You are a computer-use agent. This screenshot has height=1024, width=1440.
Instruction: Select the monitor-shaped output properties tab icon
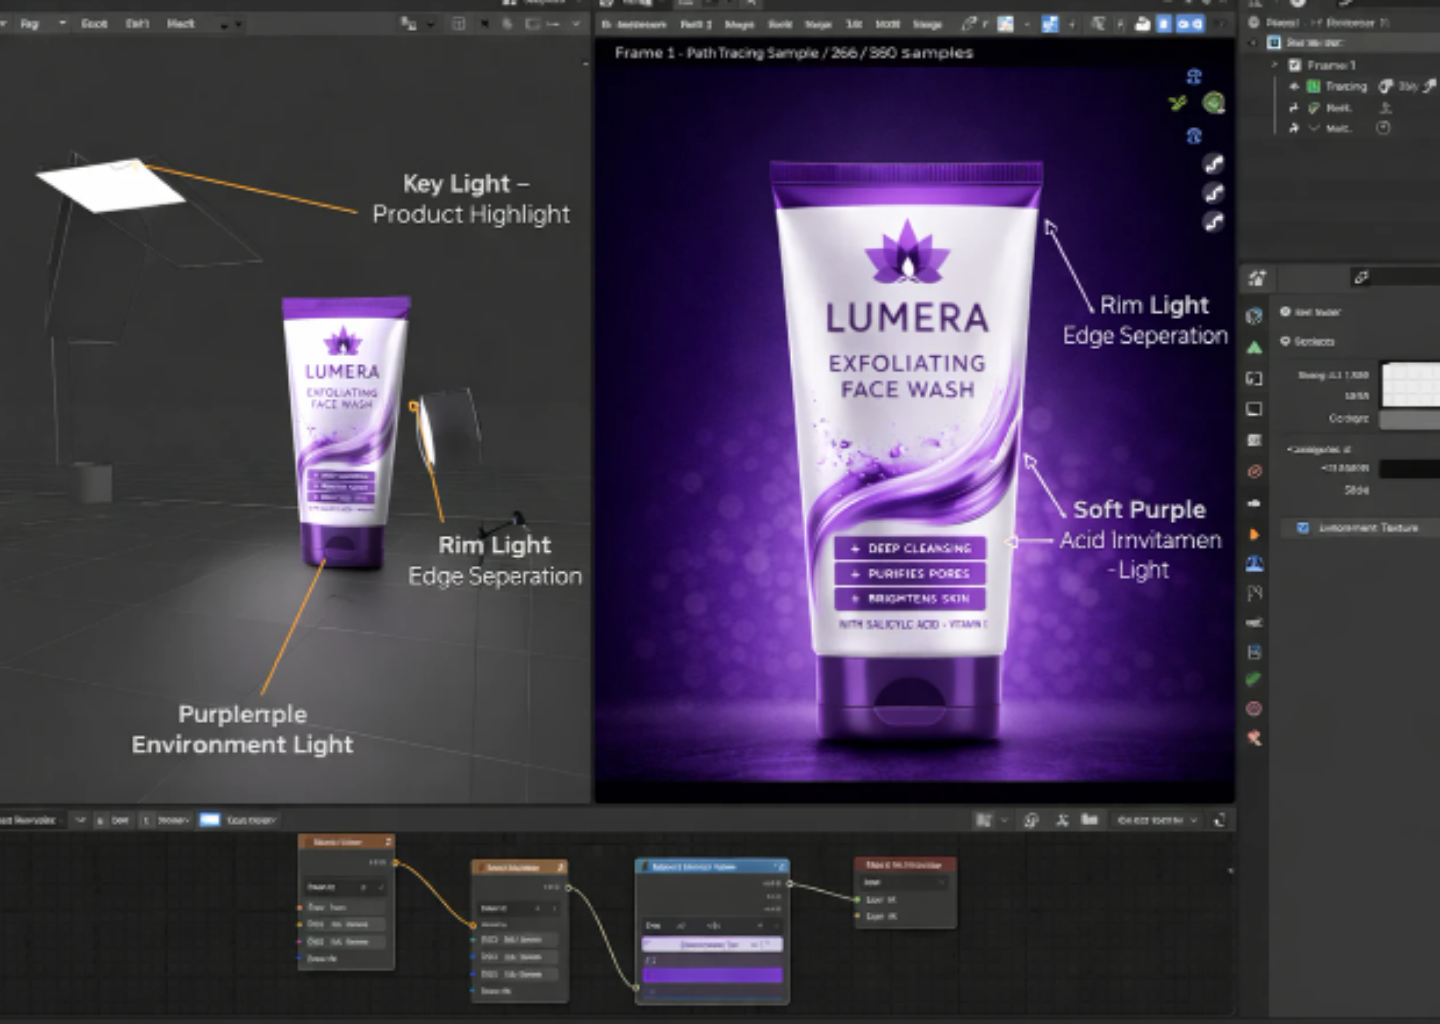coord(1254,409)
